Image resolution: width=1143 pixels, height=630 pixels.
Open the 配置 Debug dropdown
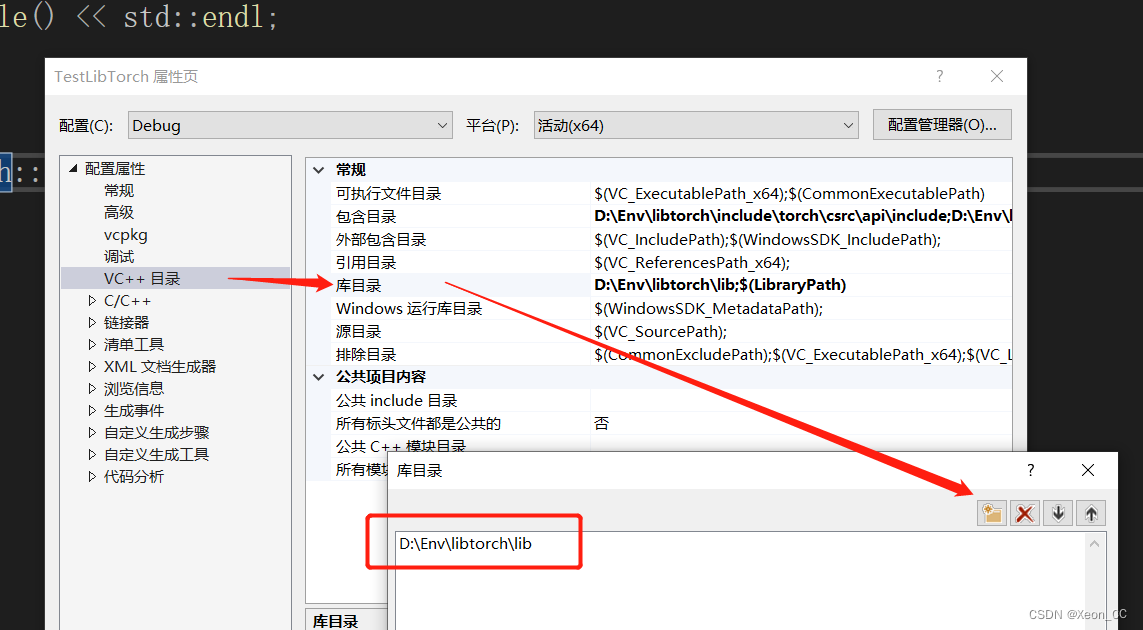[290, 125]
